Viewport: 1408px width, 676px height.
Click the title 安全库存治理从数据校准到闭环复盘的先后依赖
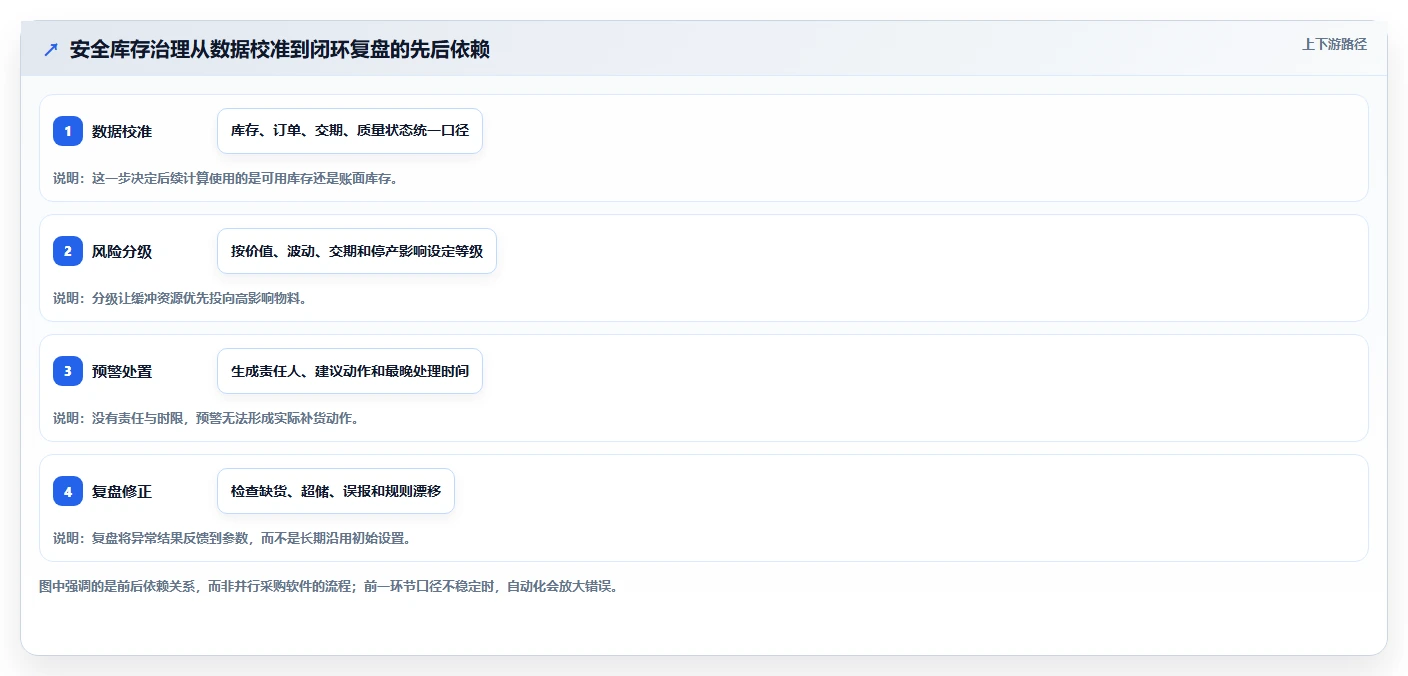pos(280,49)
